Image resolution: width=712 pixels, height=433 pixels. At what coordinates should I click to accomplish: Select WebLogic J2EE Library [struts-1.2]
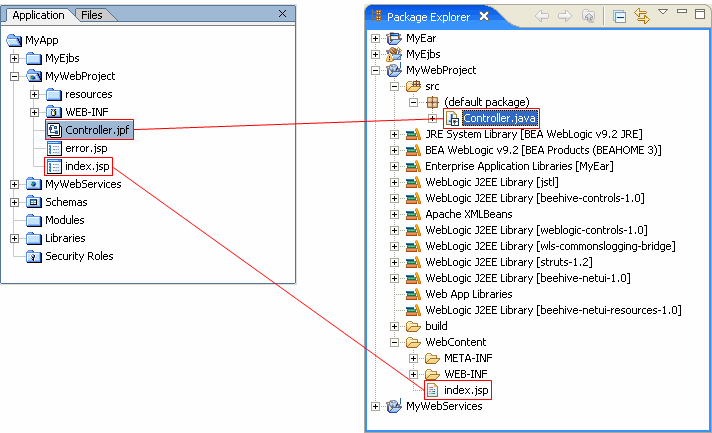[509, 262]
